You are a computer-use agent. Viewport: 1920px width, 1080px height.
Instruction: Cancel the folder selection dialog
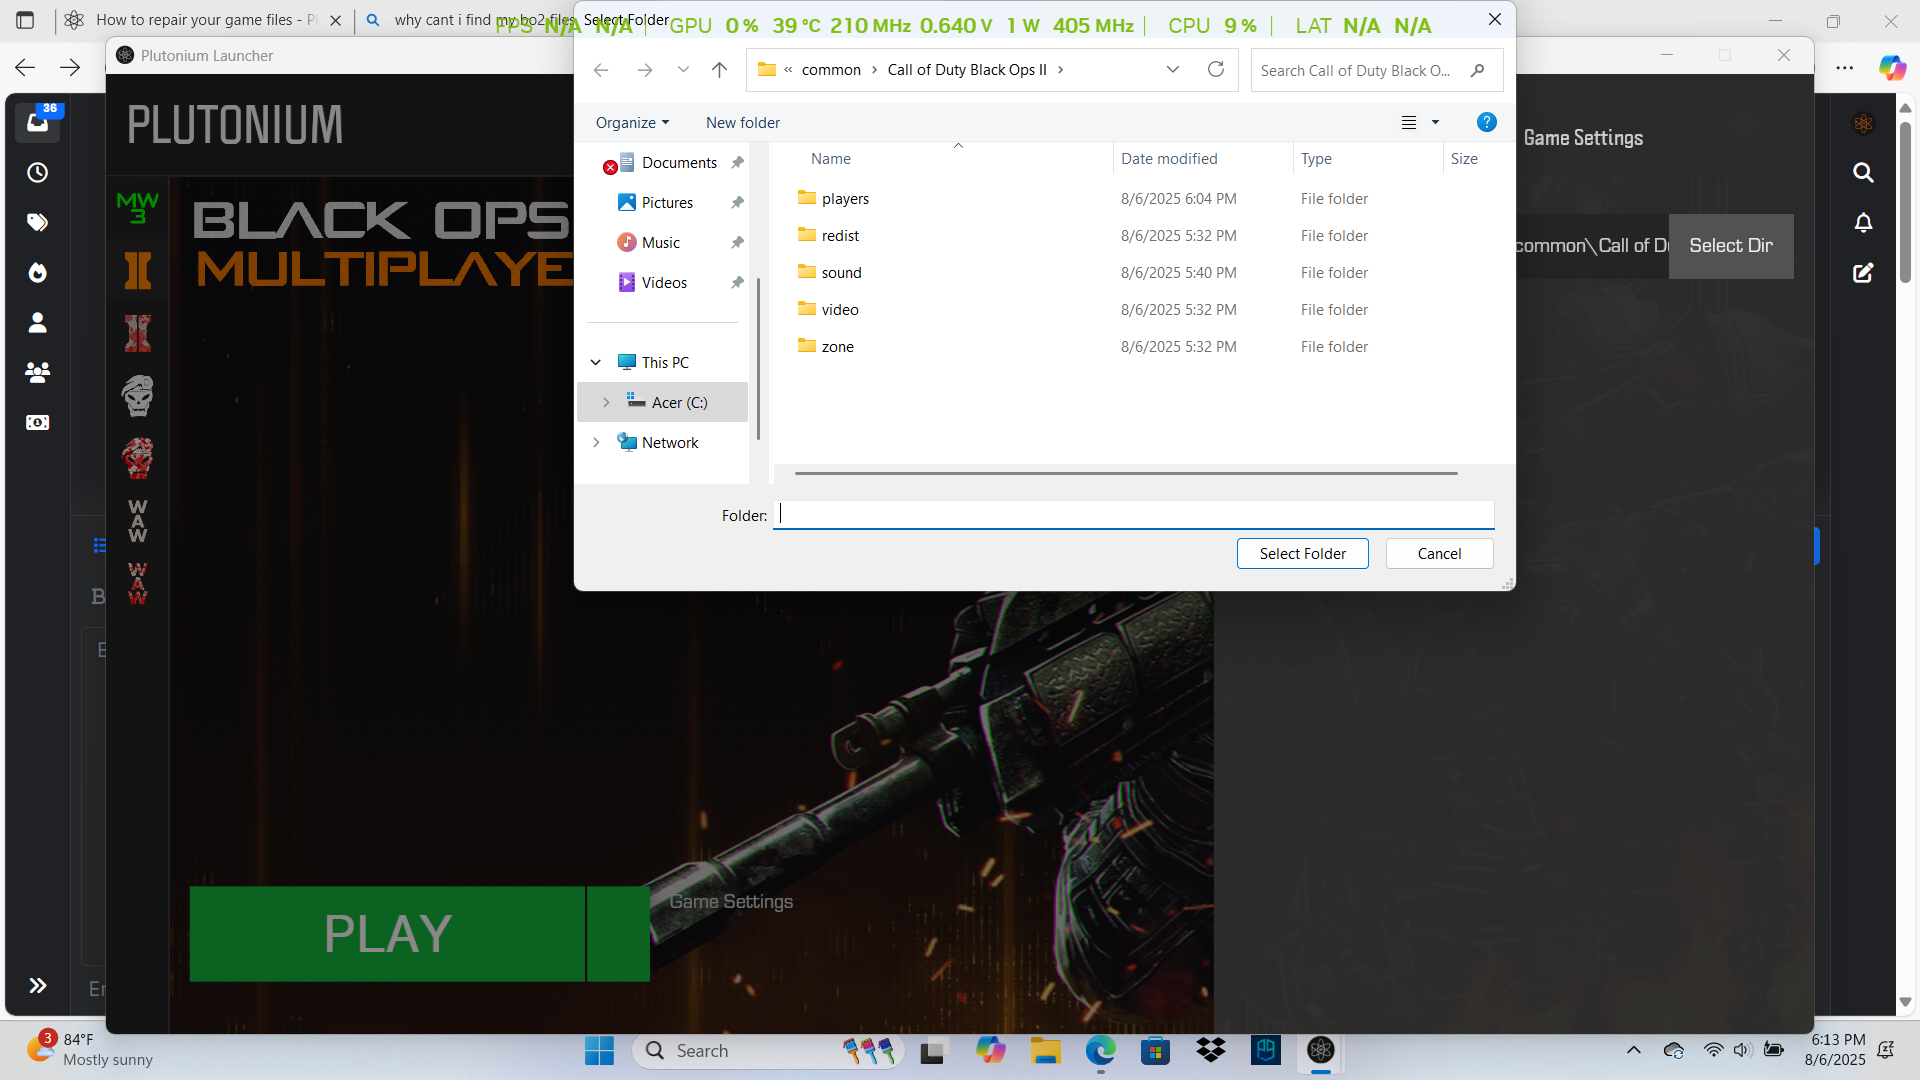tap(1439, 554)
